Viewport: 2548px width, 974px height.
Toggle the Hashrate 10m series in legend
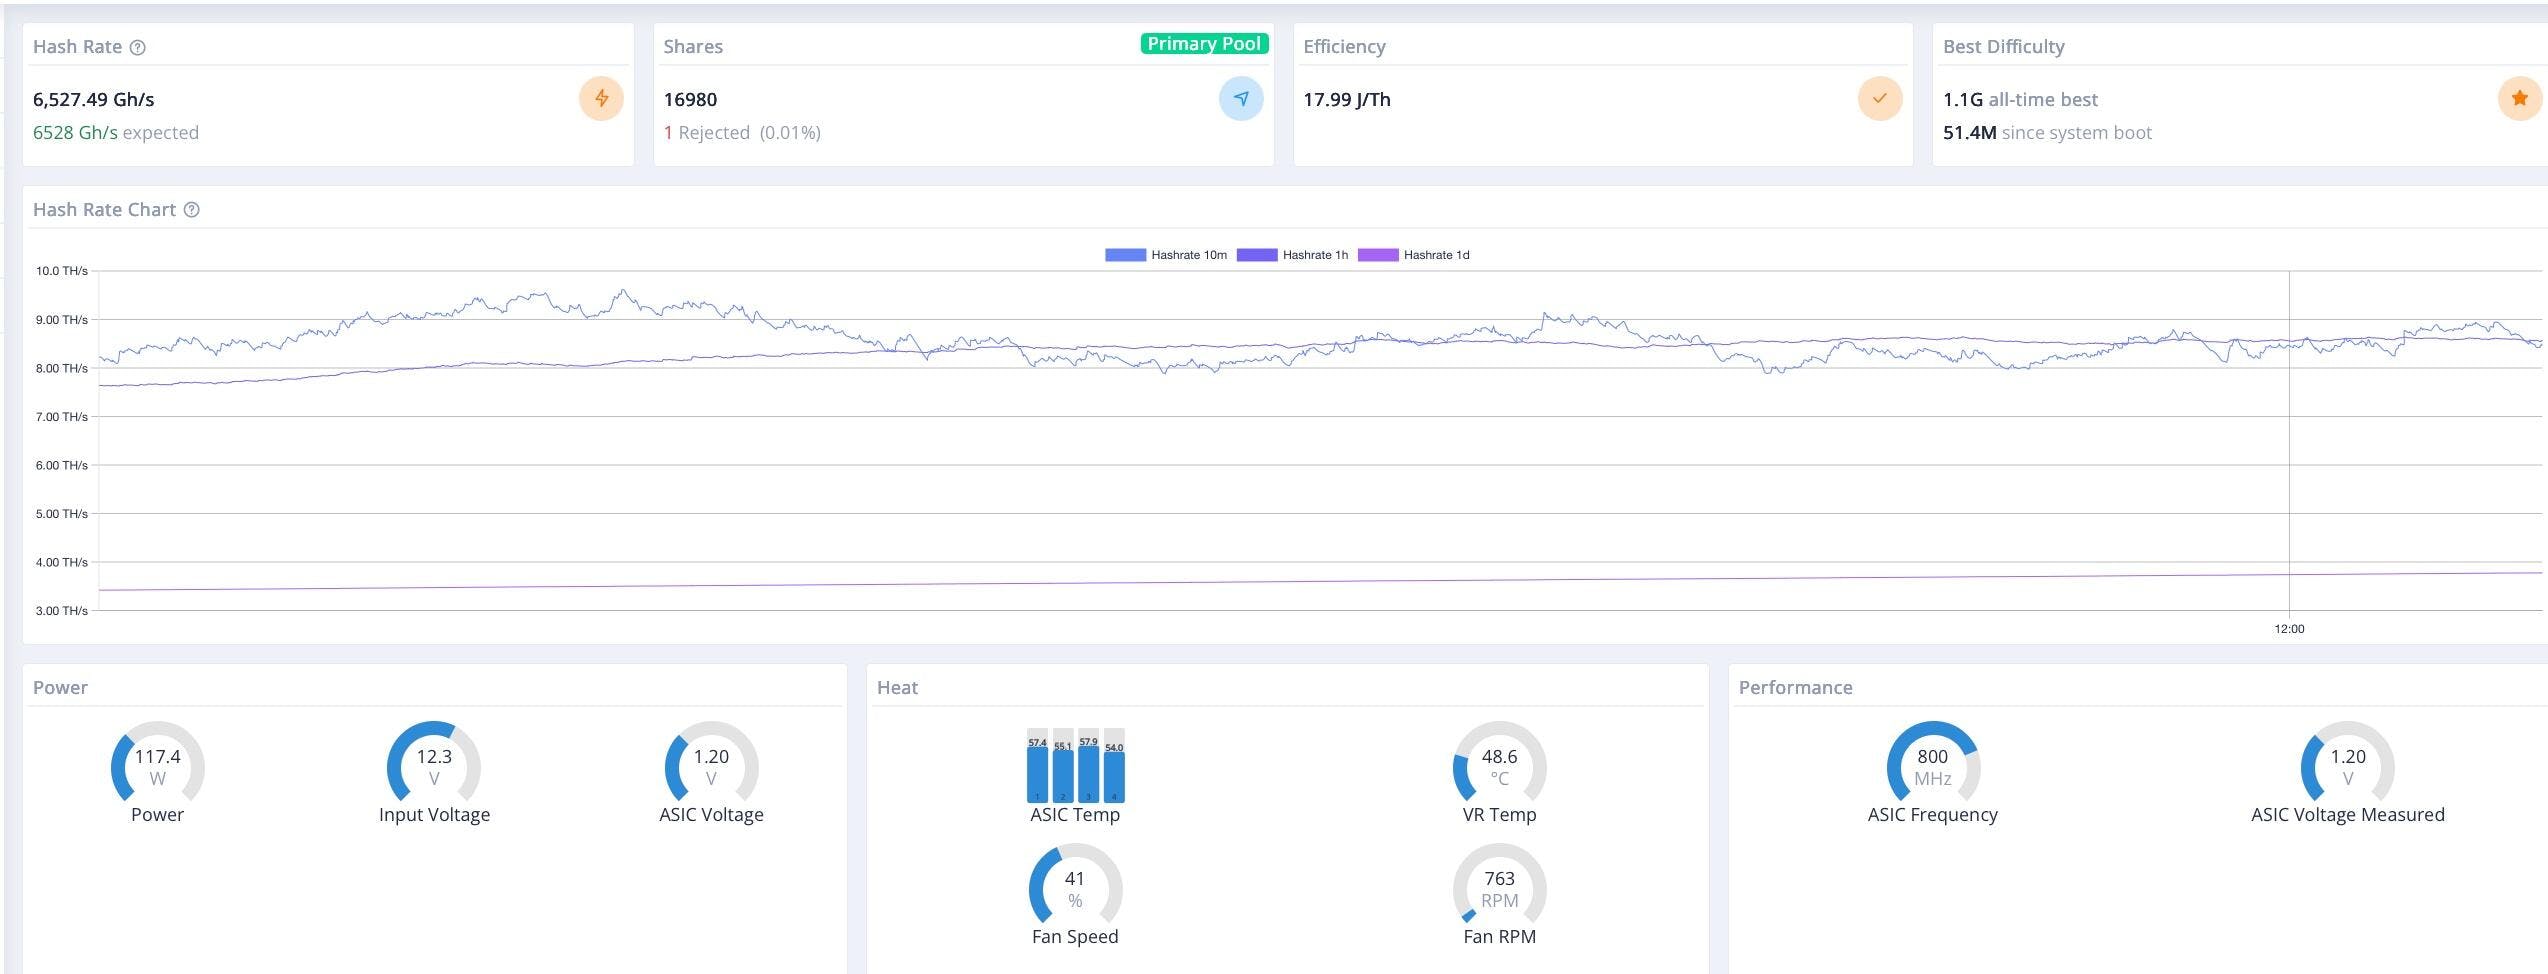[1188, 255]
